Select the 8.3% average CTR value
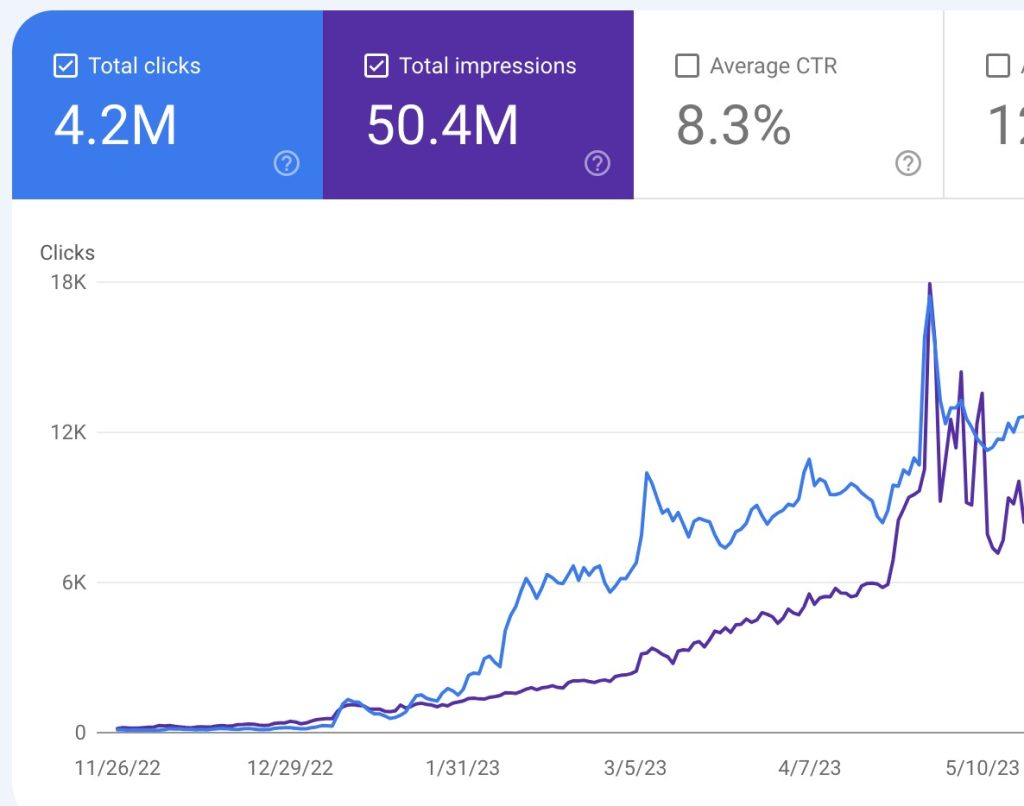The height and width of the screenshot is (806, 1024). (733, 125)
